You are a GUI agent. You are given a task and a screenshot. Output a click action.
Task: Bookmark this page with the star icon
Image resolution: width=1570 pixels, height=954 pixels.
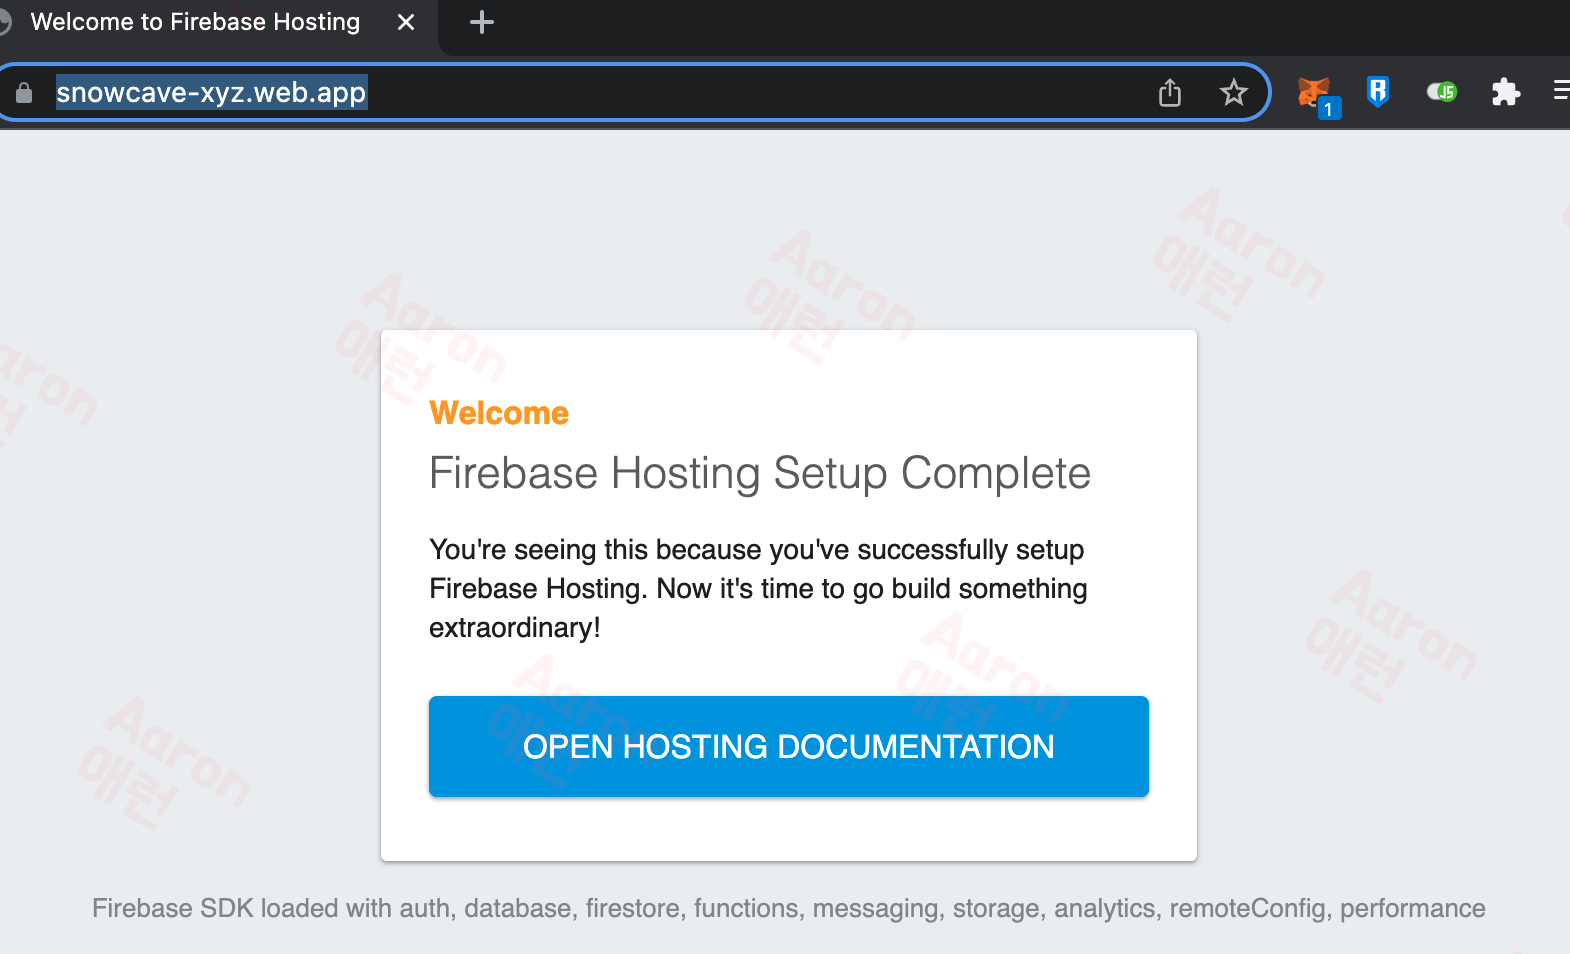pyautogui.click(x=1234, y=93)
